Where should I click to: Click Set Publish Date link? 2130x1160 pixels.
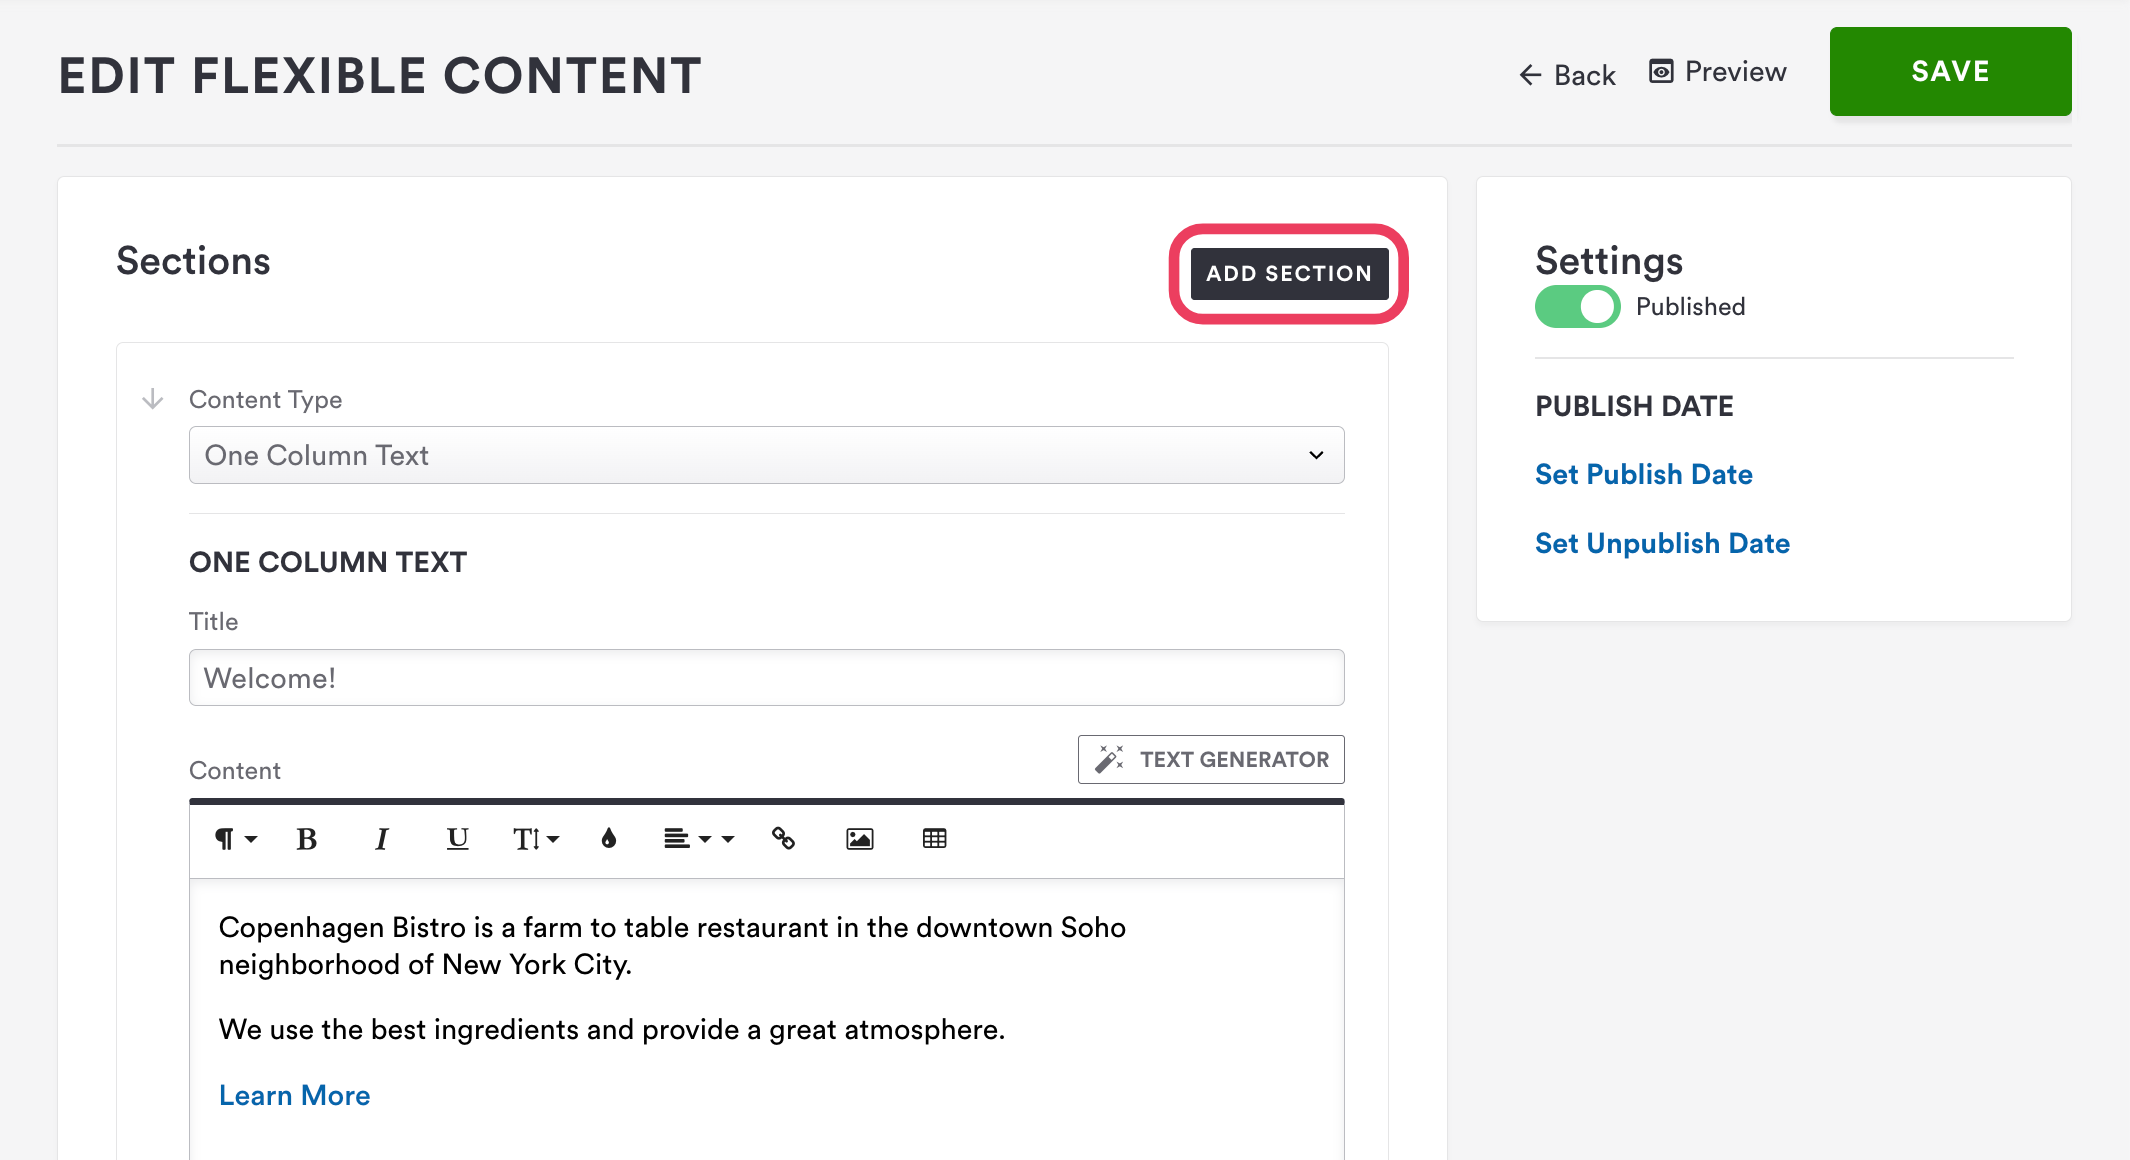1643,474
